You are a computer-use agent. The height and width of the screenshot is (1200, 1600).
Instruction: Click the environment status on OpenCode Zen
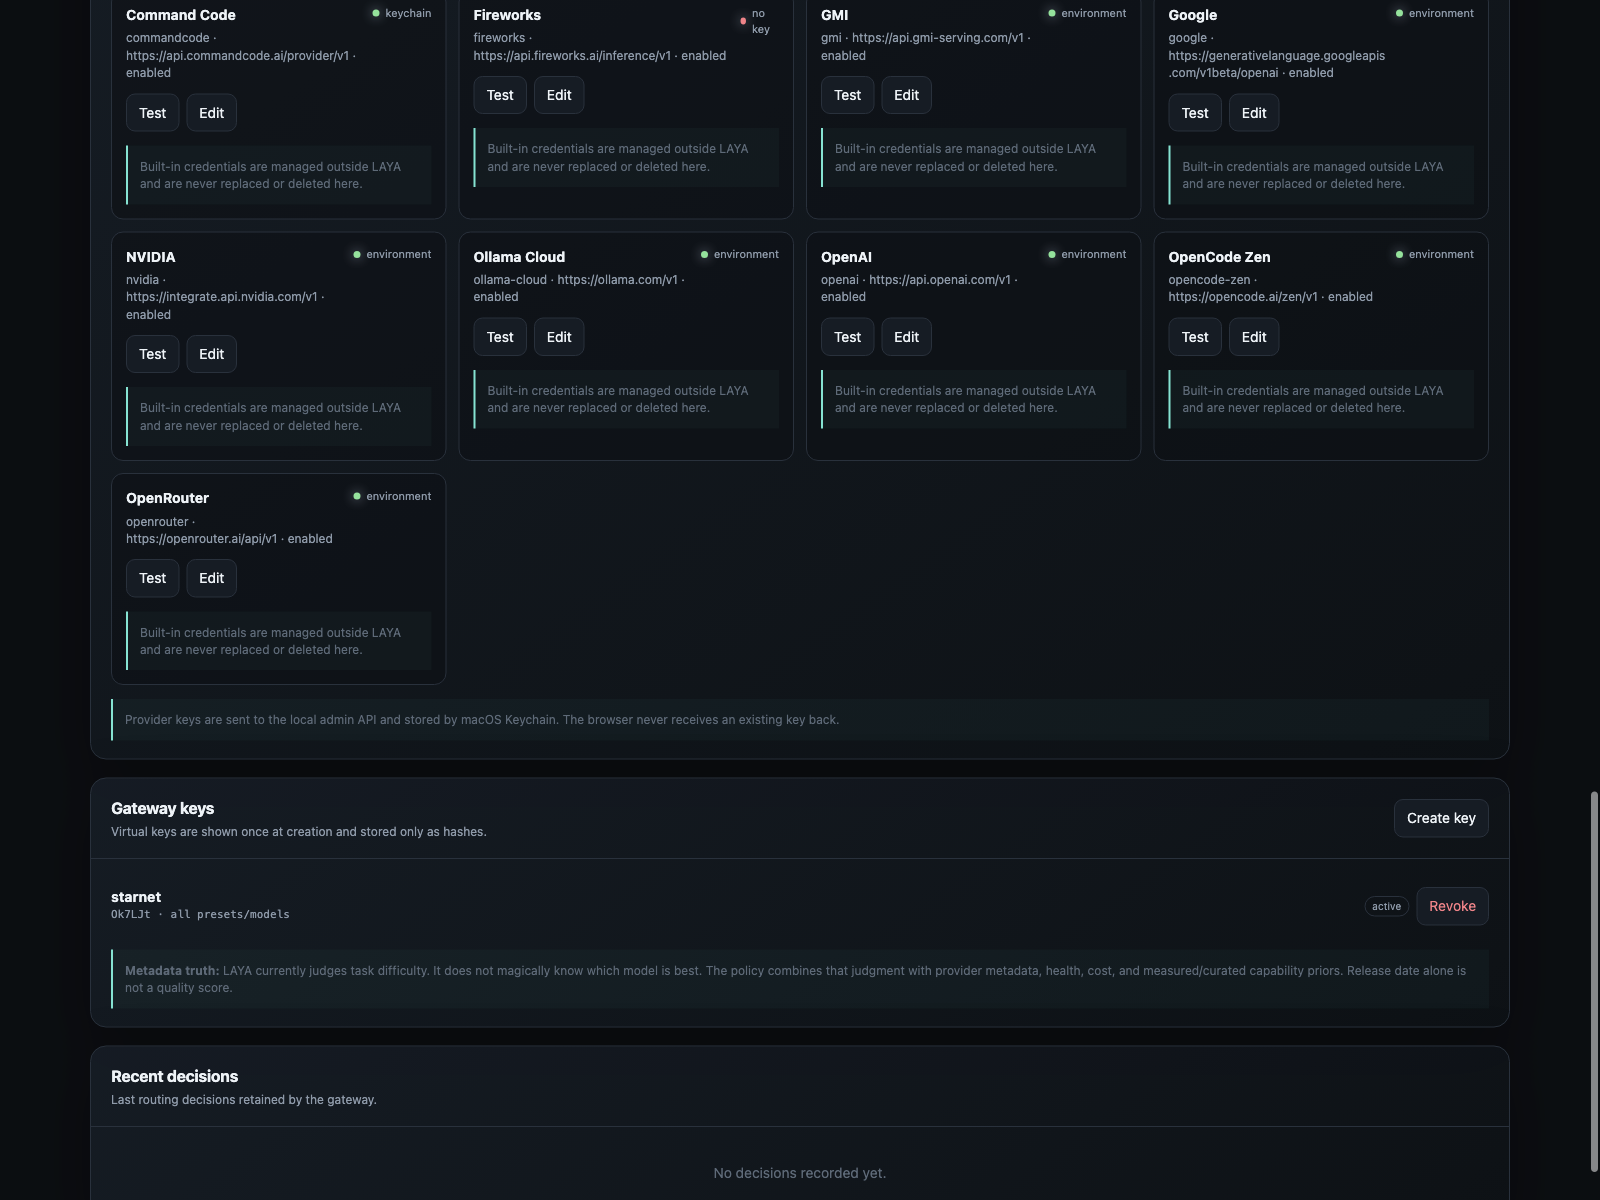pyautogui.click(x=1434, y=254)
